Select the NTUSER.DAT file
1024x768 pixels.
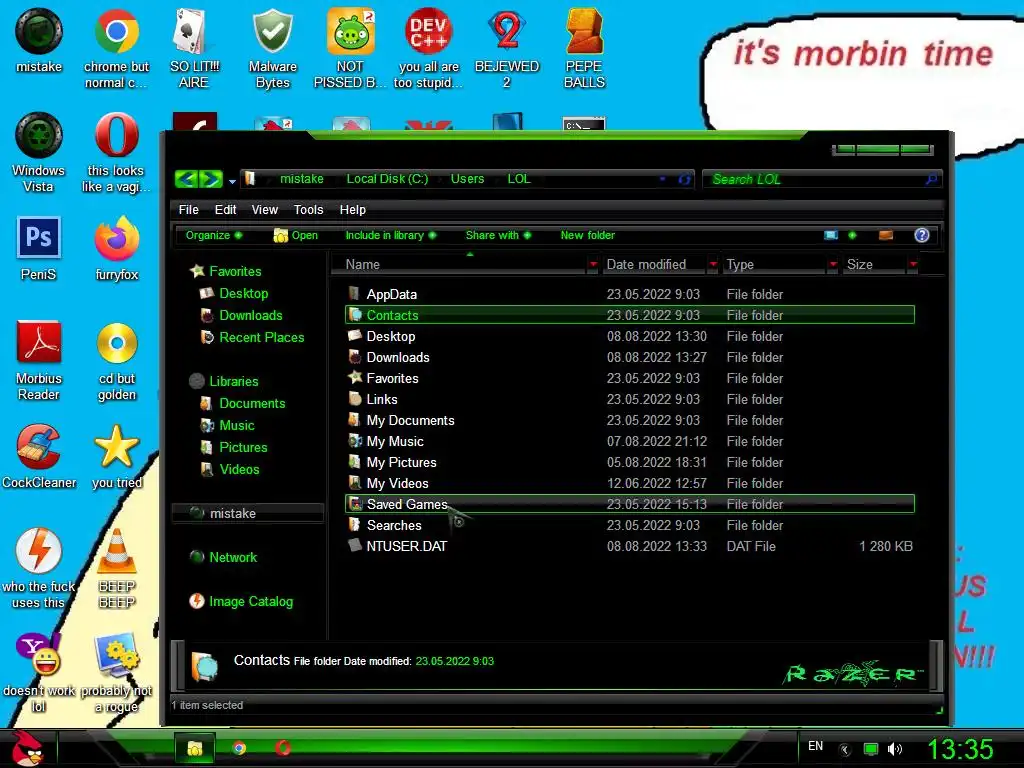tap(630, 546)
